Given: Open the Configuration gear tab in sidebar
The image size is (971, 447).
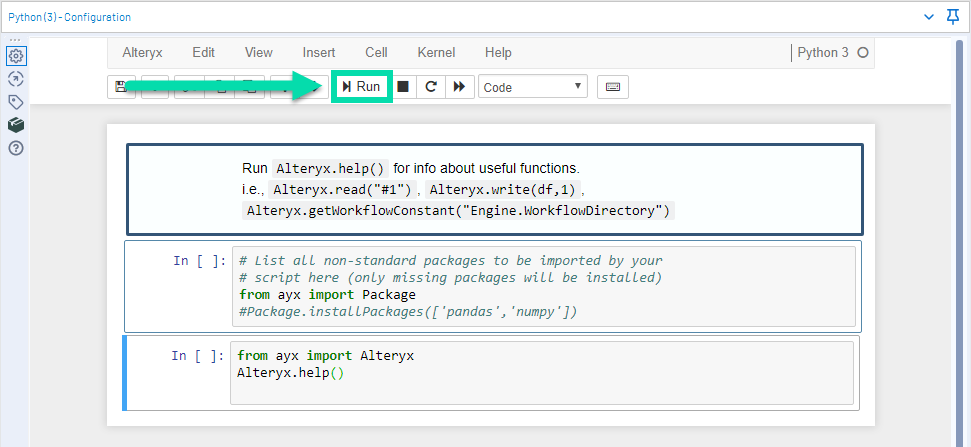Looking at the screenshot, I should pos(16,56).
